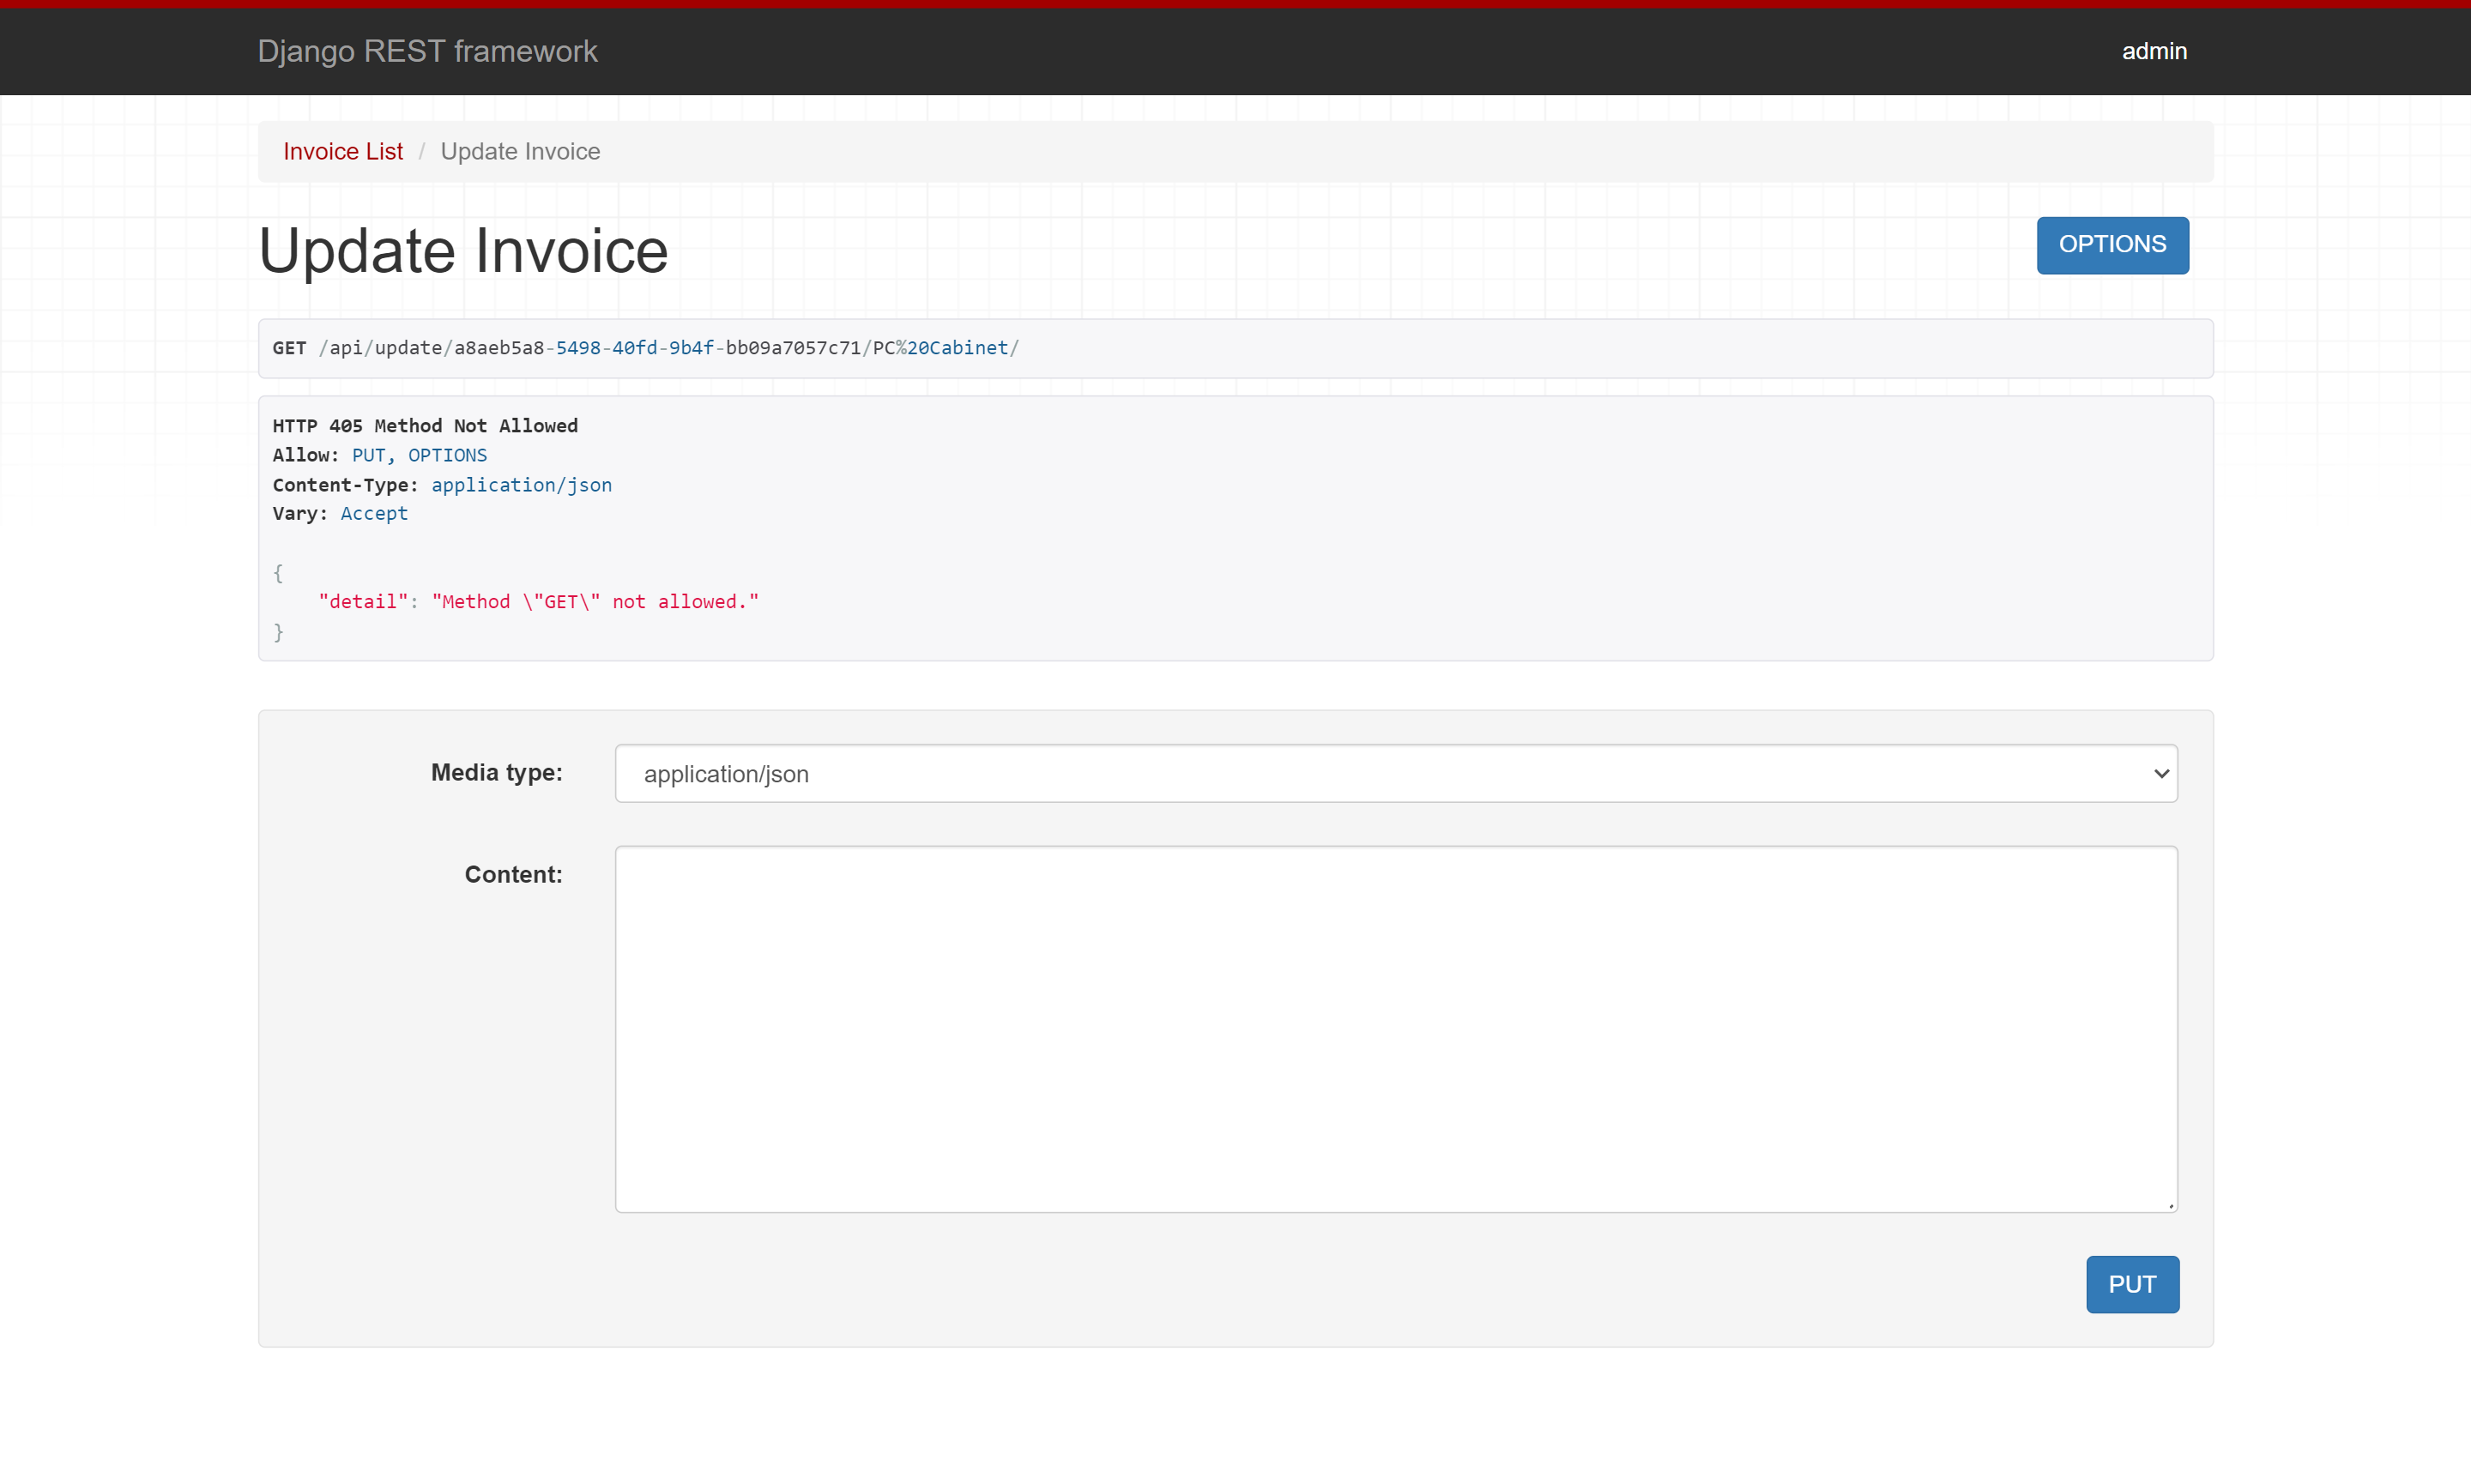
Task: Click Accept in the Vary header
Action: pyautogui.click(x=374, y=513)
